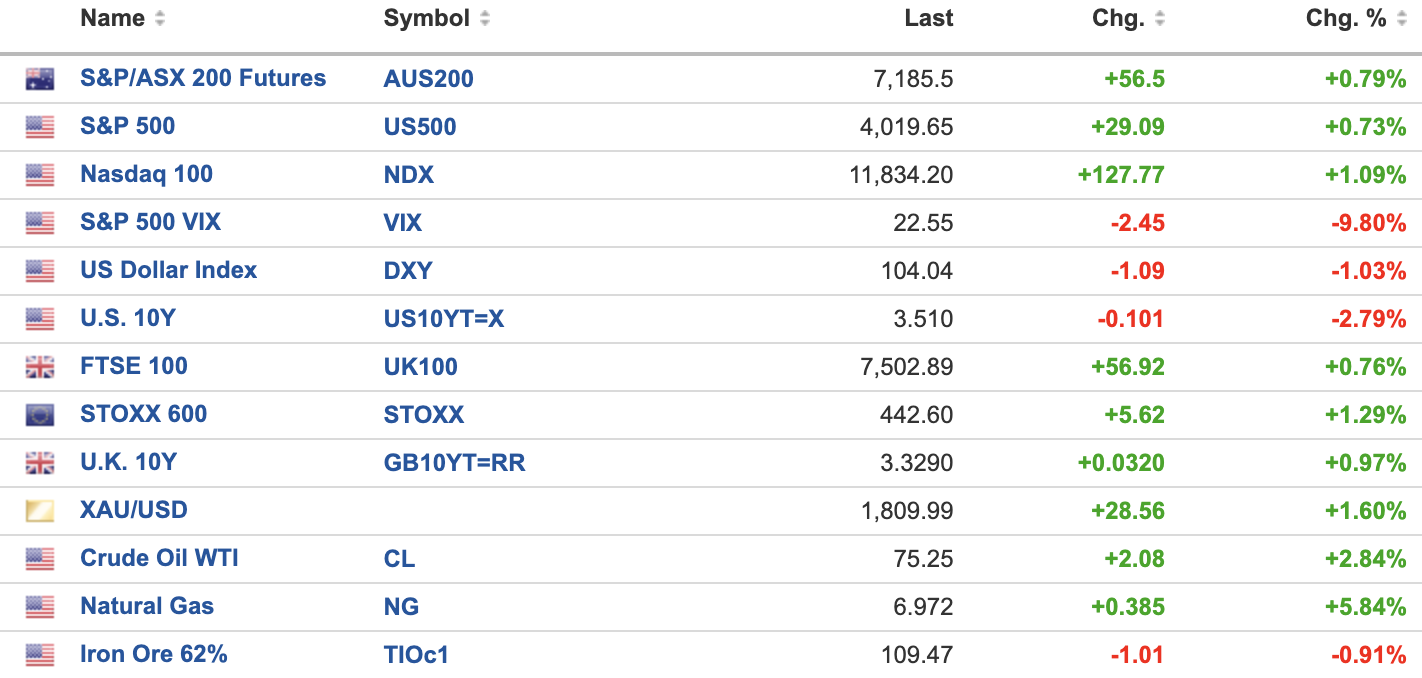Sort the table by Name column arrows
The image size is (1422, 678).
click(160, 19)
